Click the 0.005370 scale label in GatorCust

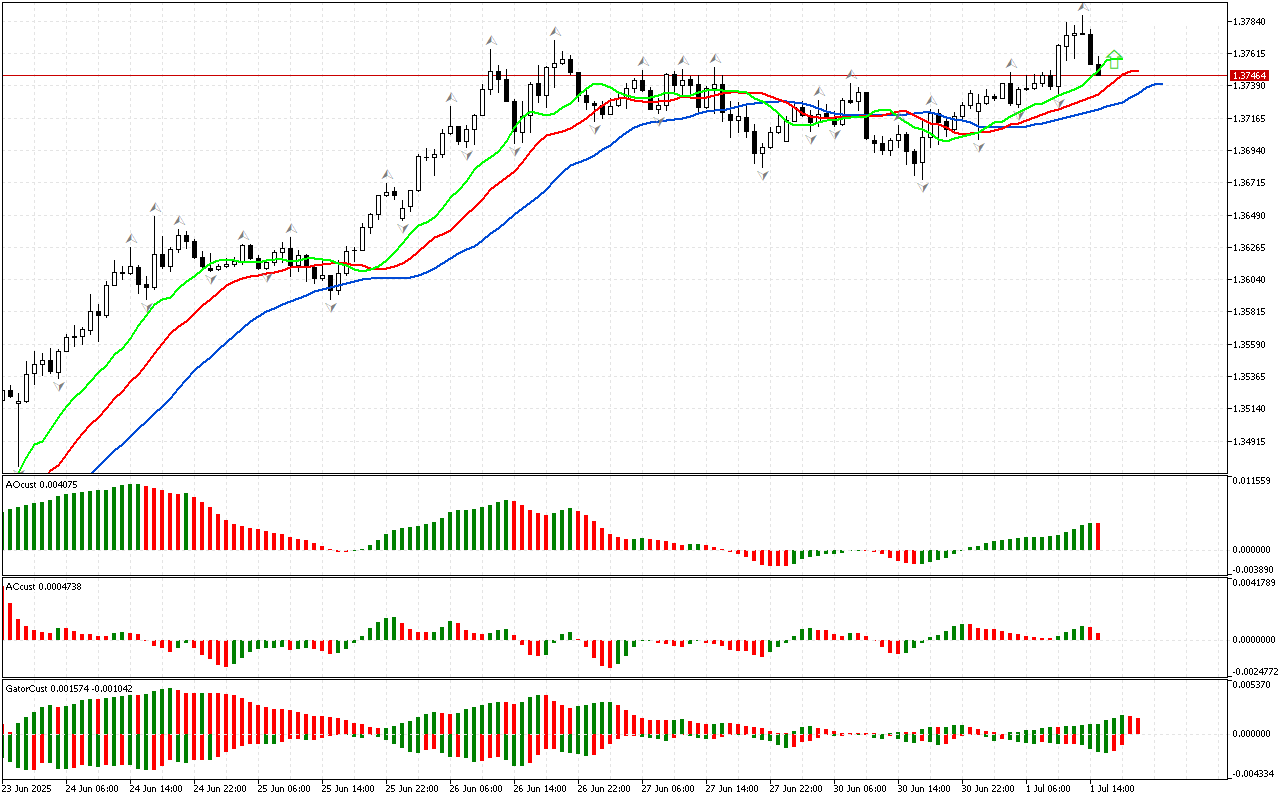tap(1250, 685)
